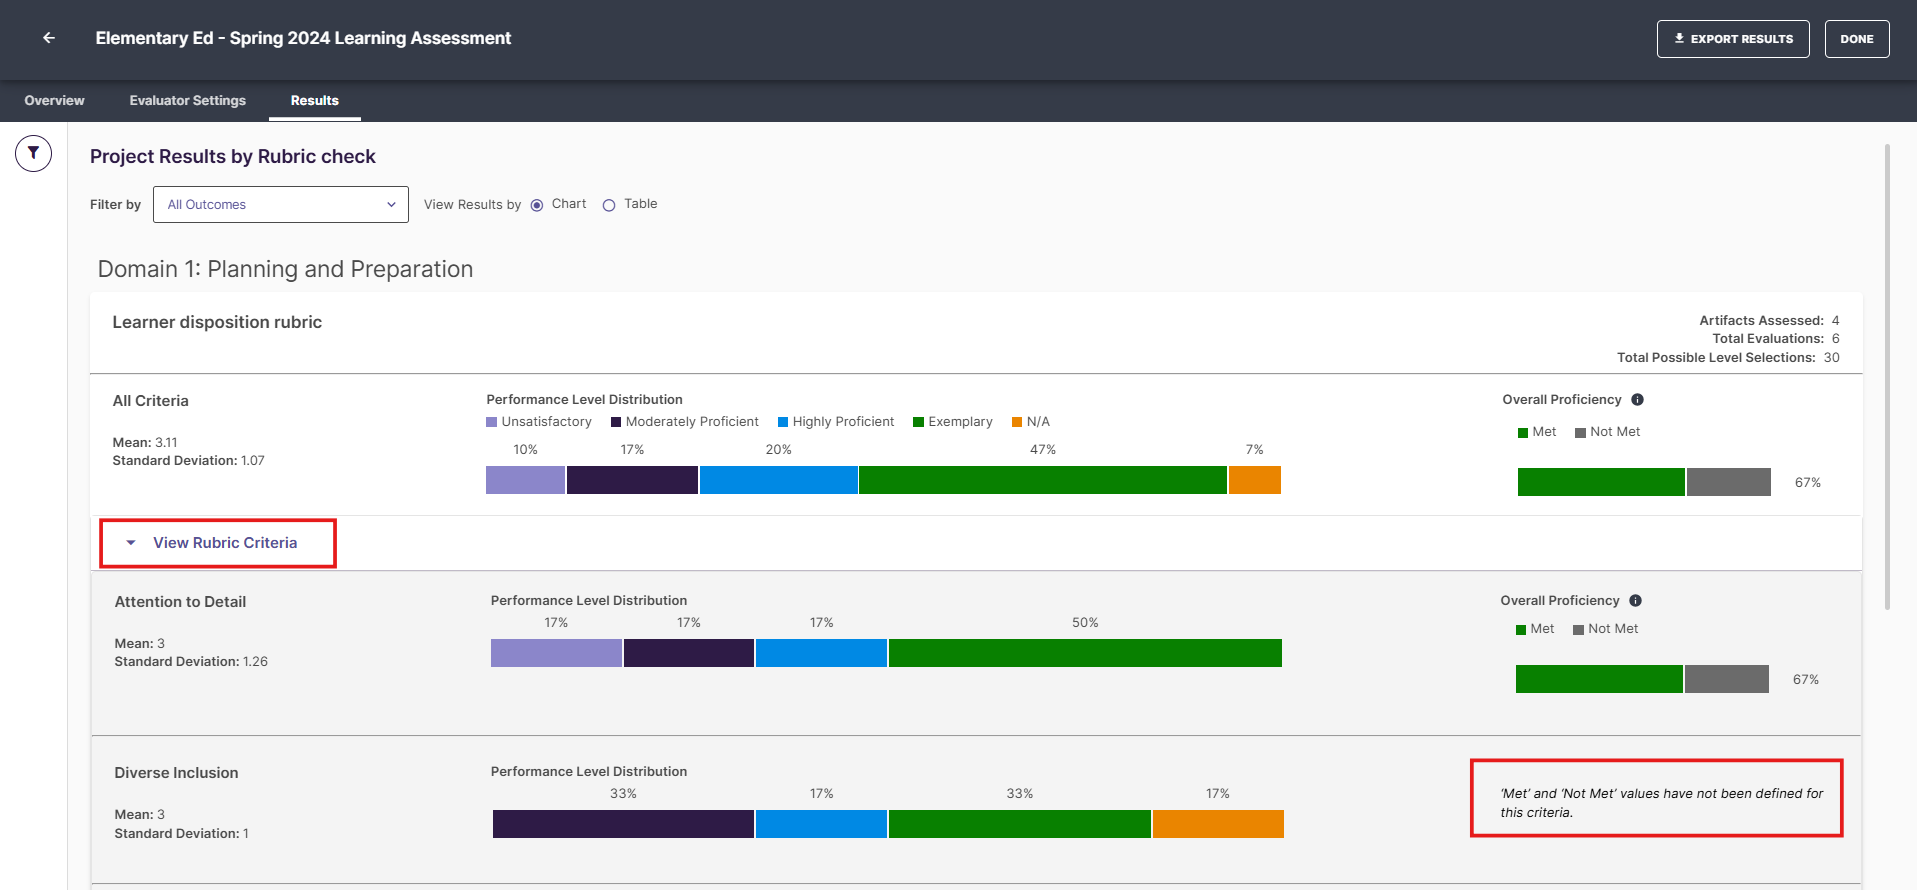Click the Domain 1: Planning and Preparation heading

point(285,269)
